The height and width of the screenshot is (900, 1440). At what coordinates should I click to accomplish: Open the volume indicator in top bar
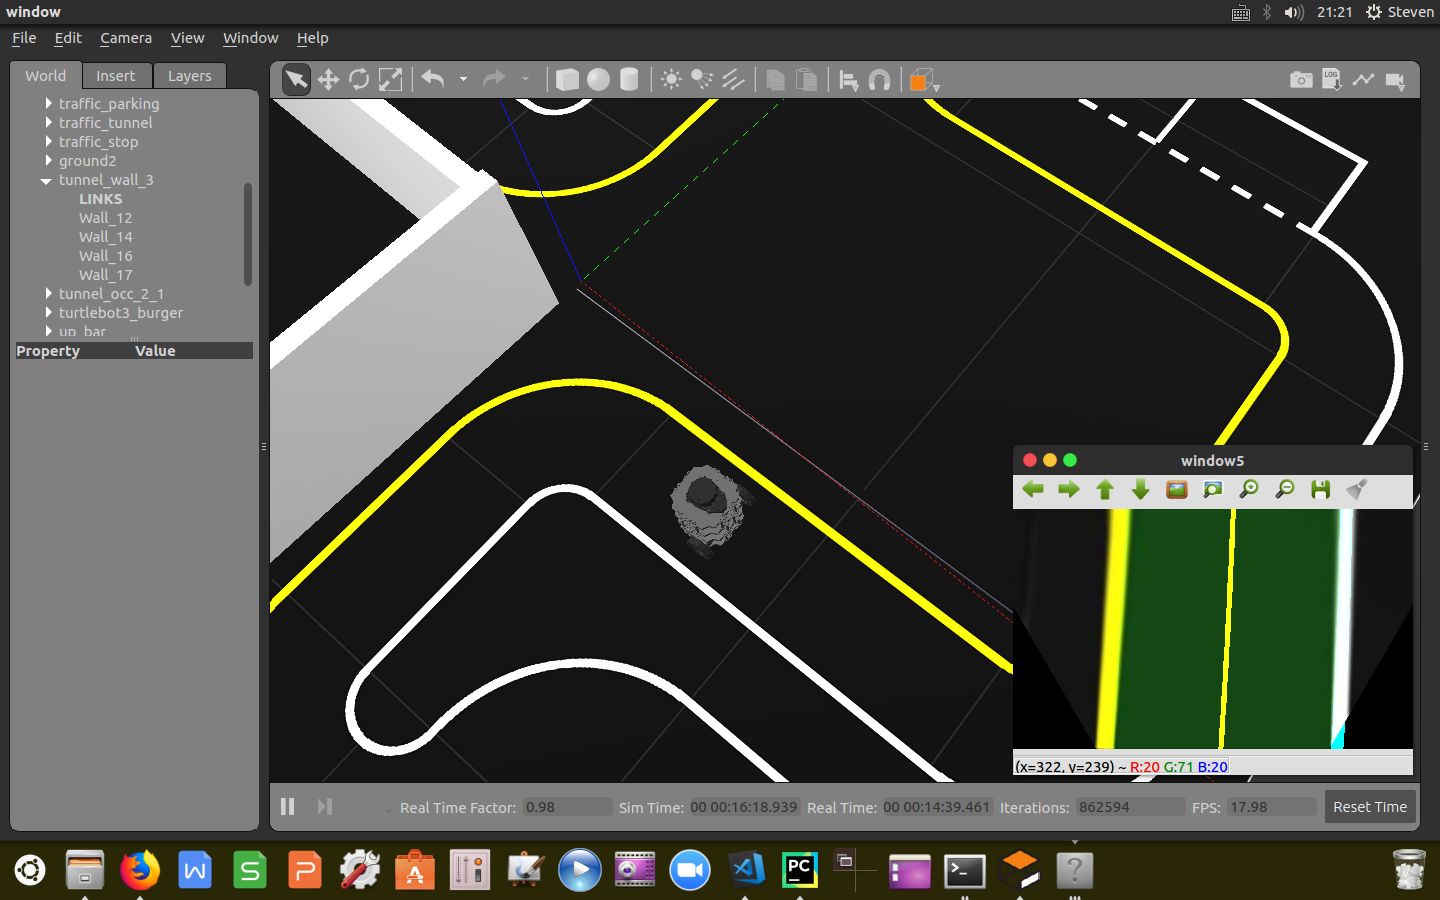[1294, 12]
